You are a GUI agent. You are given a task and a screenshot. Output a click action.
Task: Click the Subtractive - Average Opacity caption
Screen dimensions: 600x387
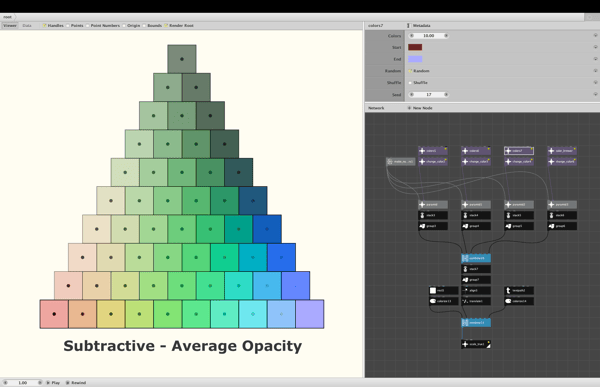[183, 346]
